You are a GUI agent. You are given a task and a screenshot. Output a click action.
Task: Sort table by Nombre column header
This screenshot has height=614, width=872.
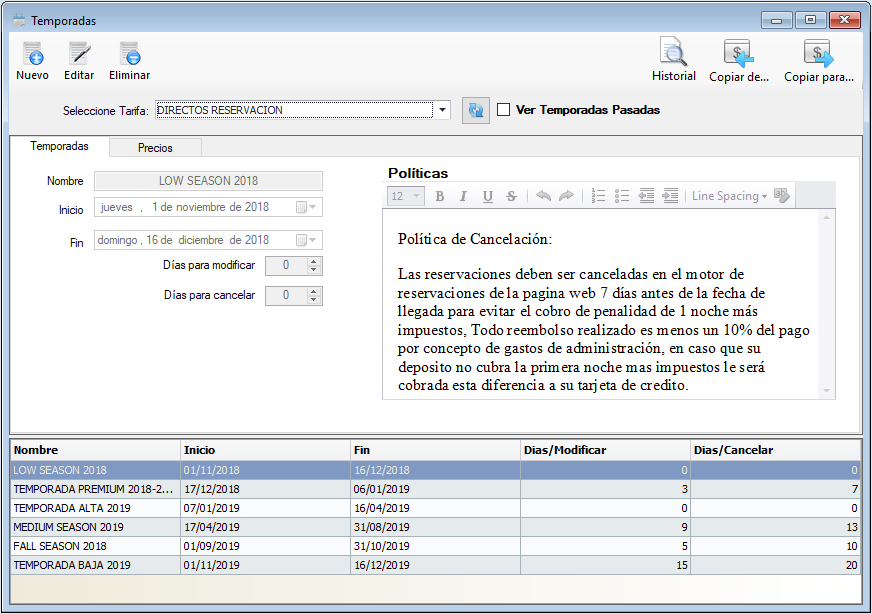click(96, 450)
